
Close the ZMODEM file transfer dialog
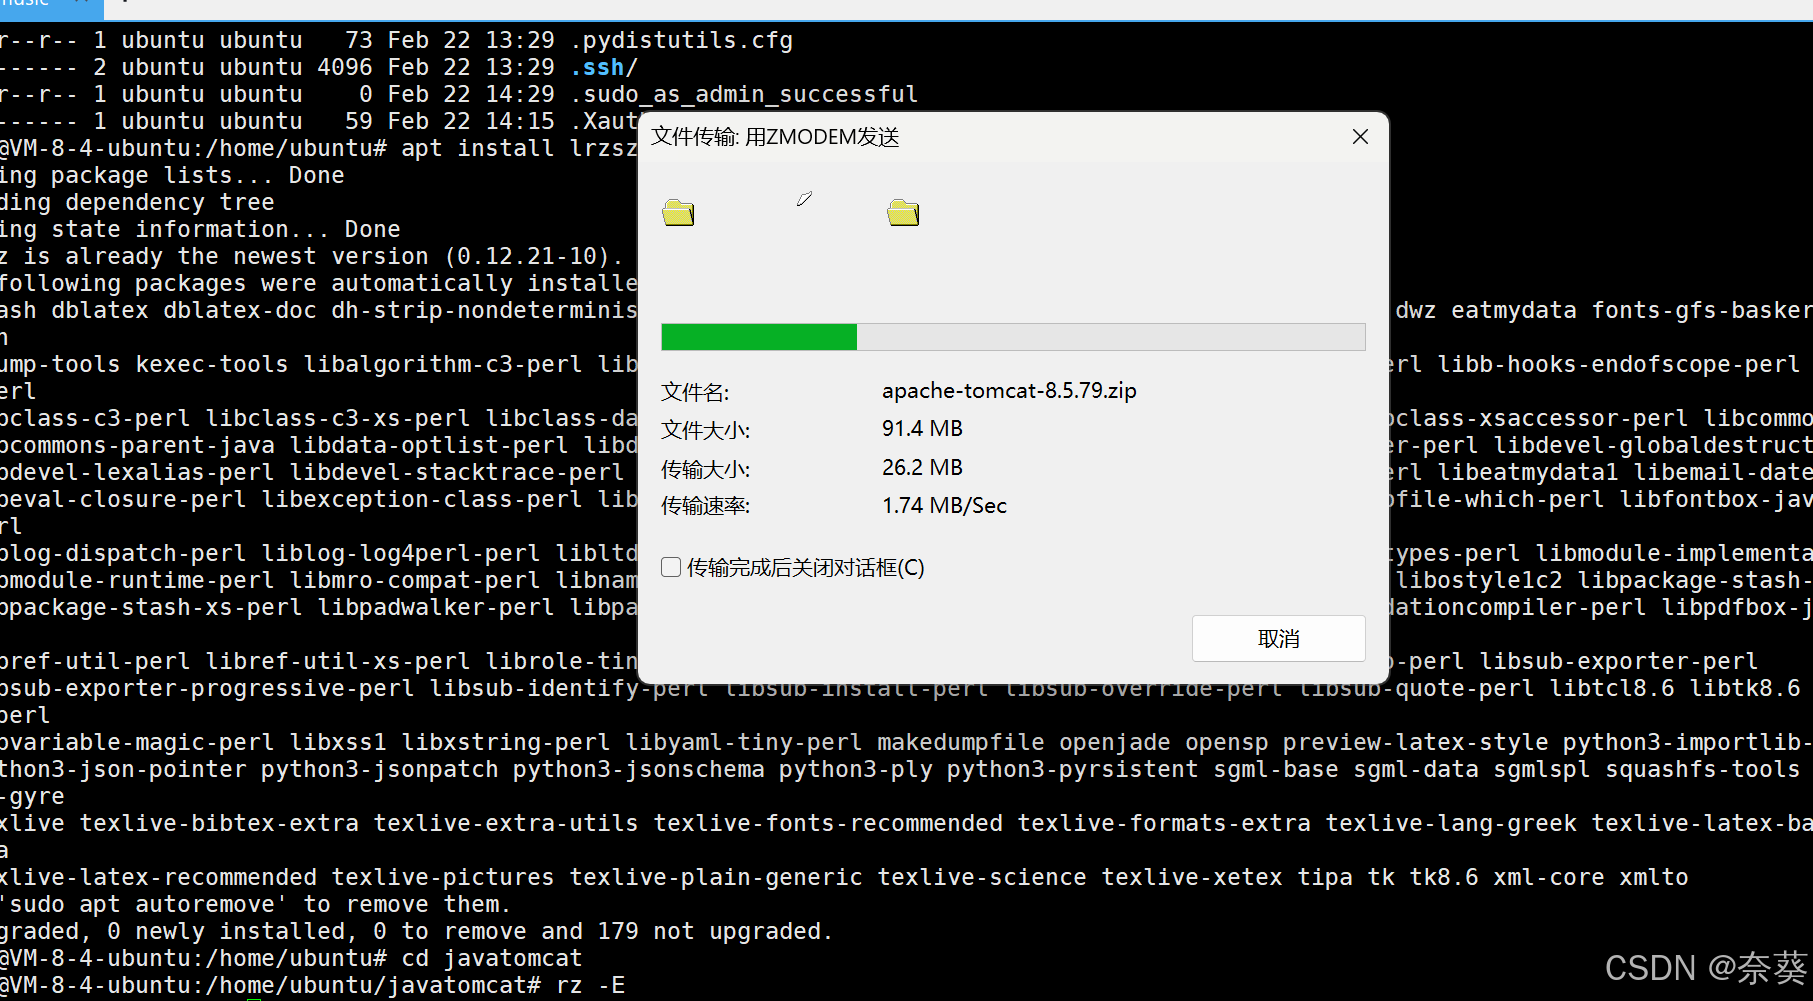(x=1360, y=137)
